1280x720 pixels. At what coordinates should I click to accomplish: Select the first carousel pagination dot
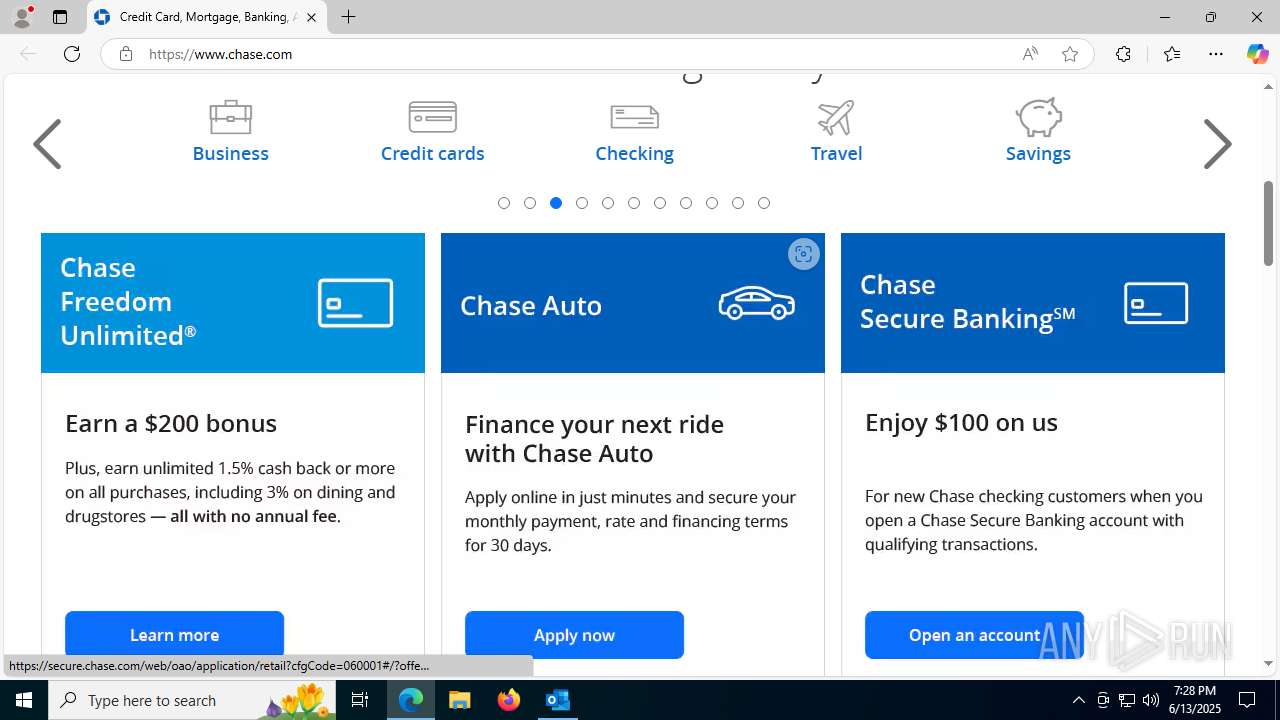pyautogui.click(x=504, y=203)
